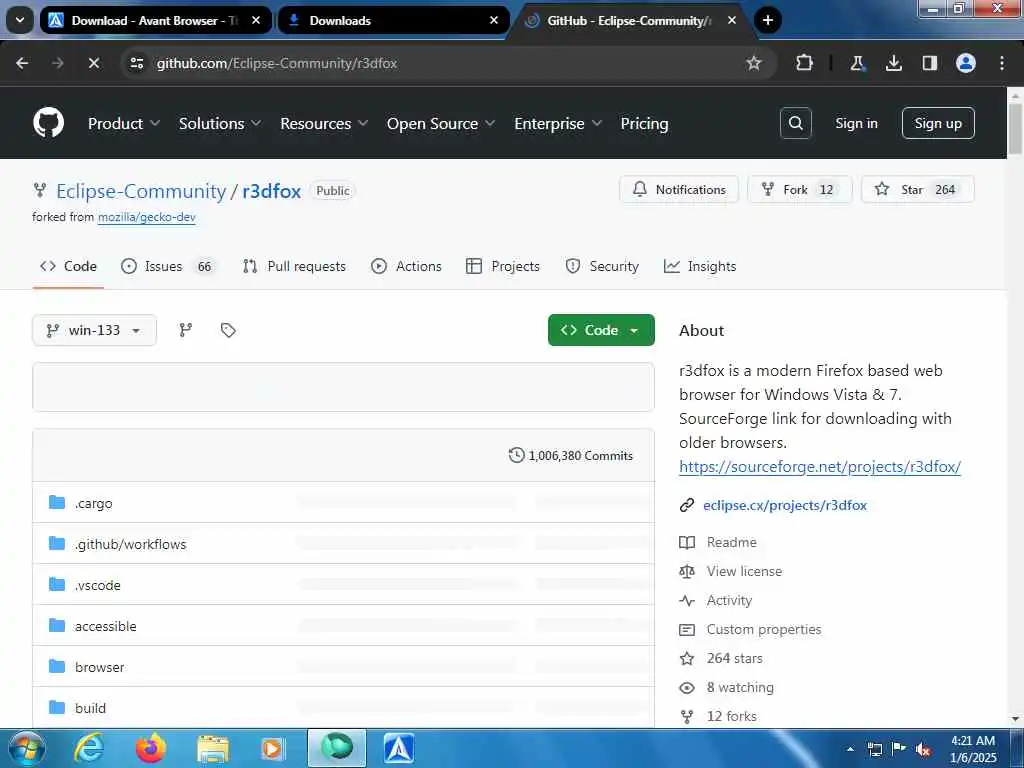Show hidden system tray icons arrow

pos(850,749)
